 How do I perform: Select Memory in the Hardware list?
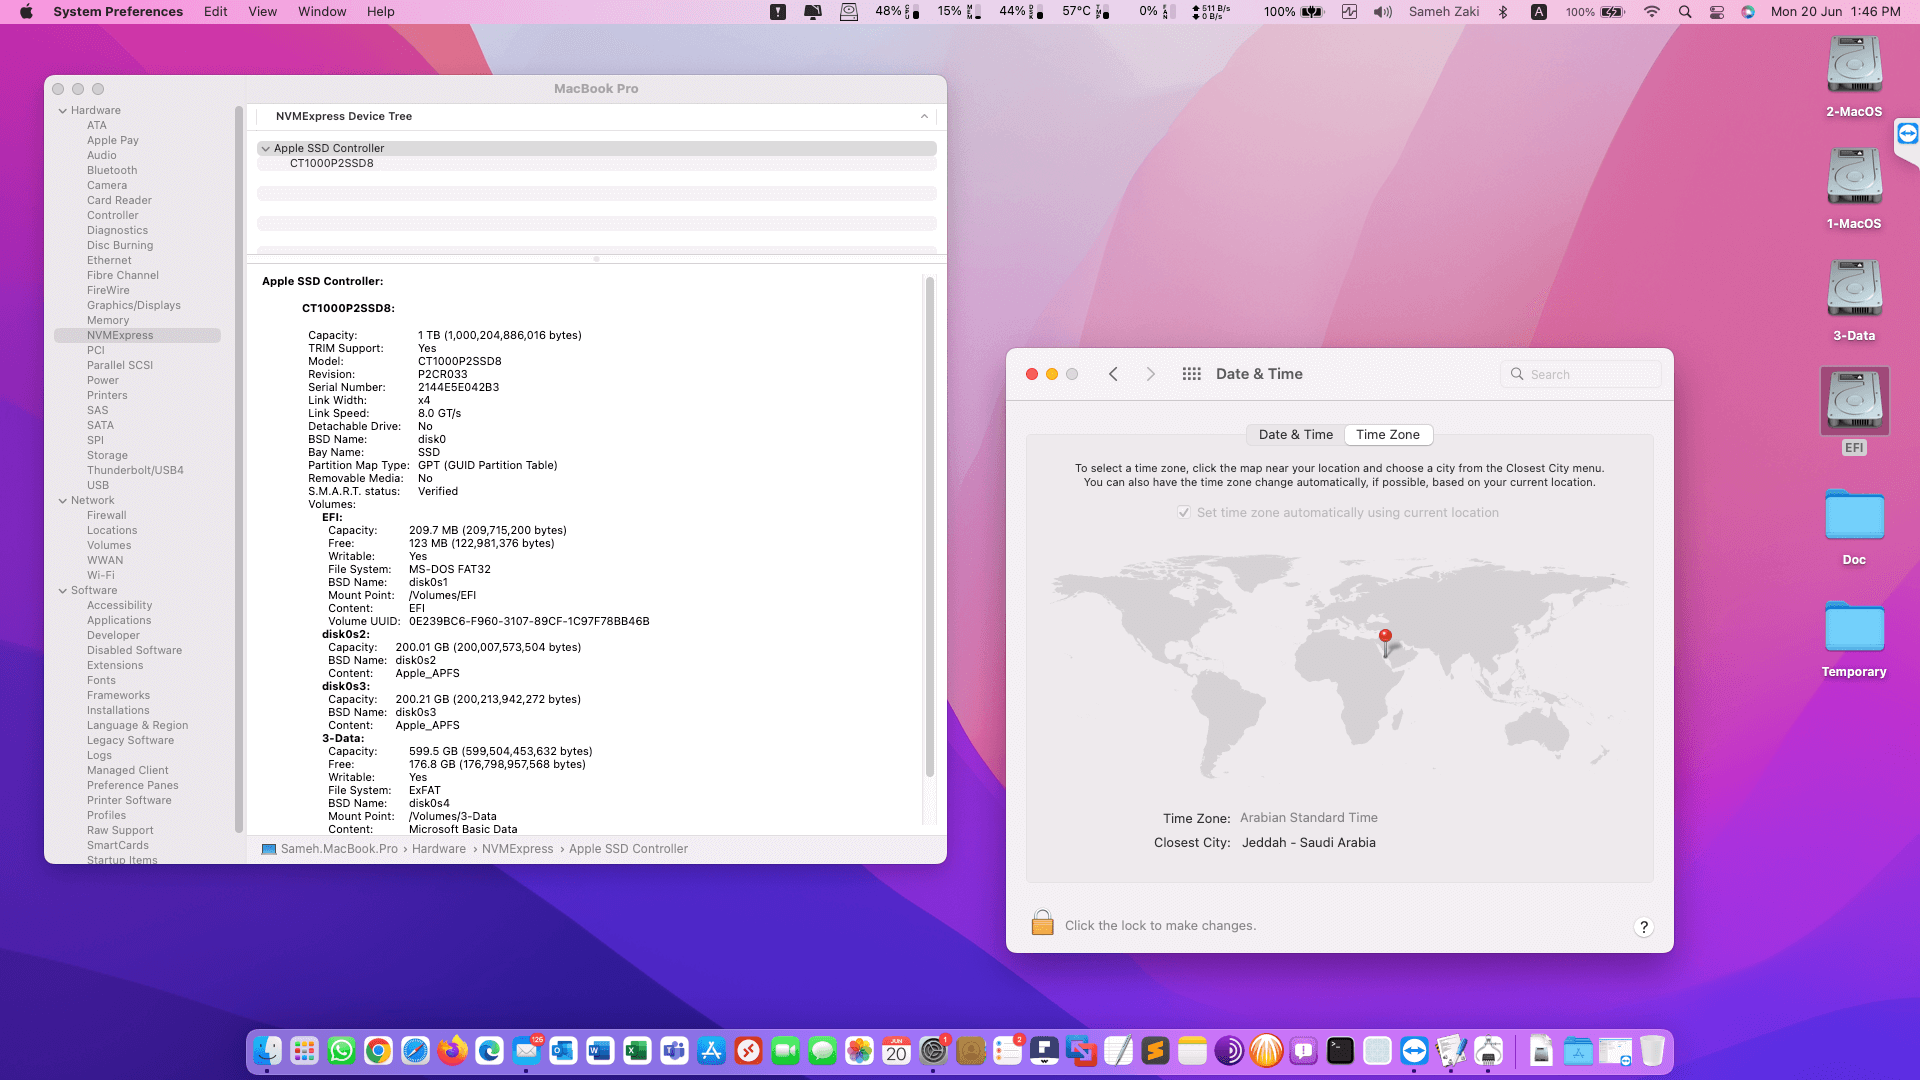tap(108, 321)
